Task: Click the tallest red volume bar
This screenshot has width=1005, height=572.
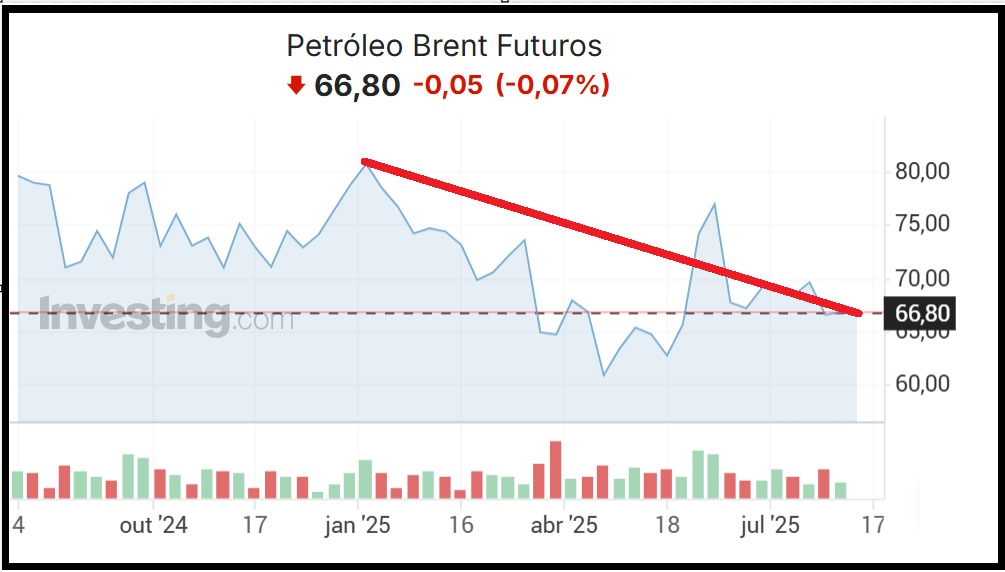Action: [x=555, y=470]
